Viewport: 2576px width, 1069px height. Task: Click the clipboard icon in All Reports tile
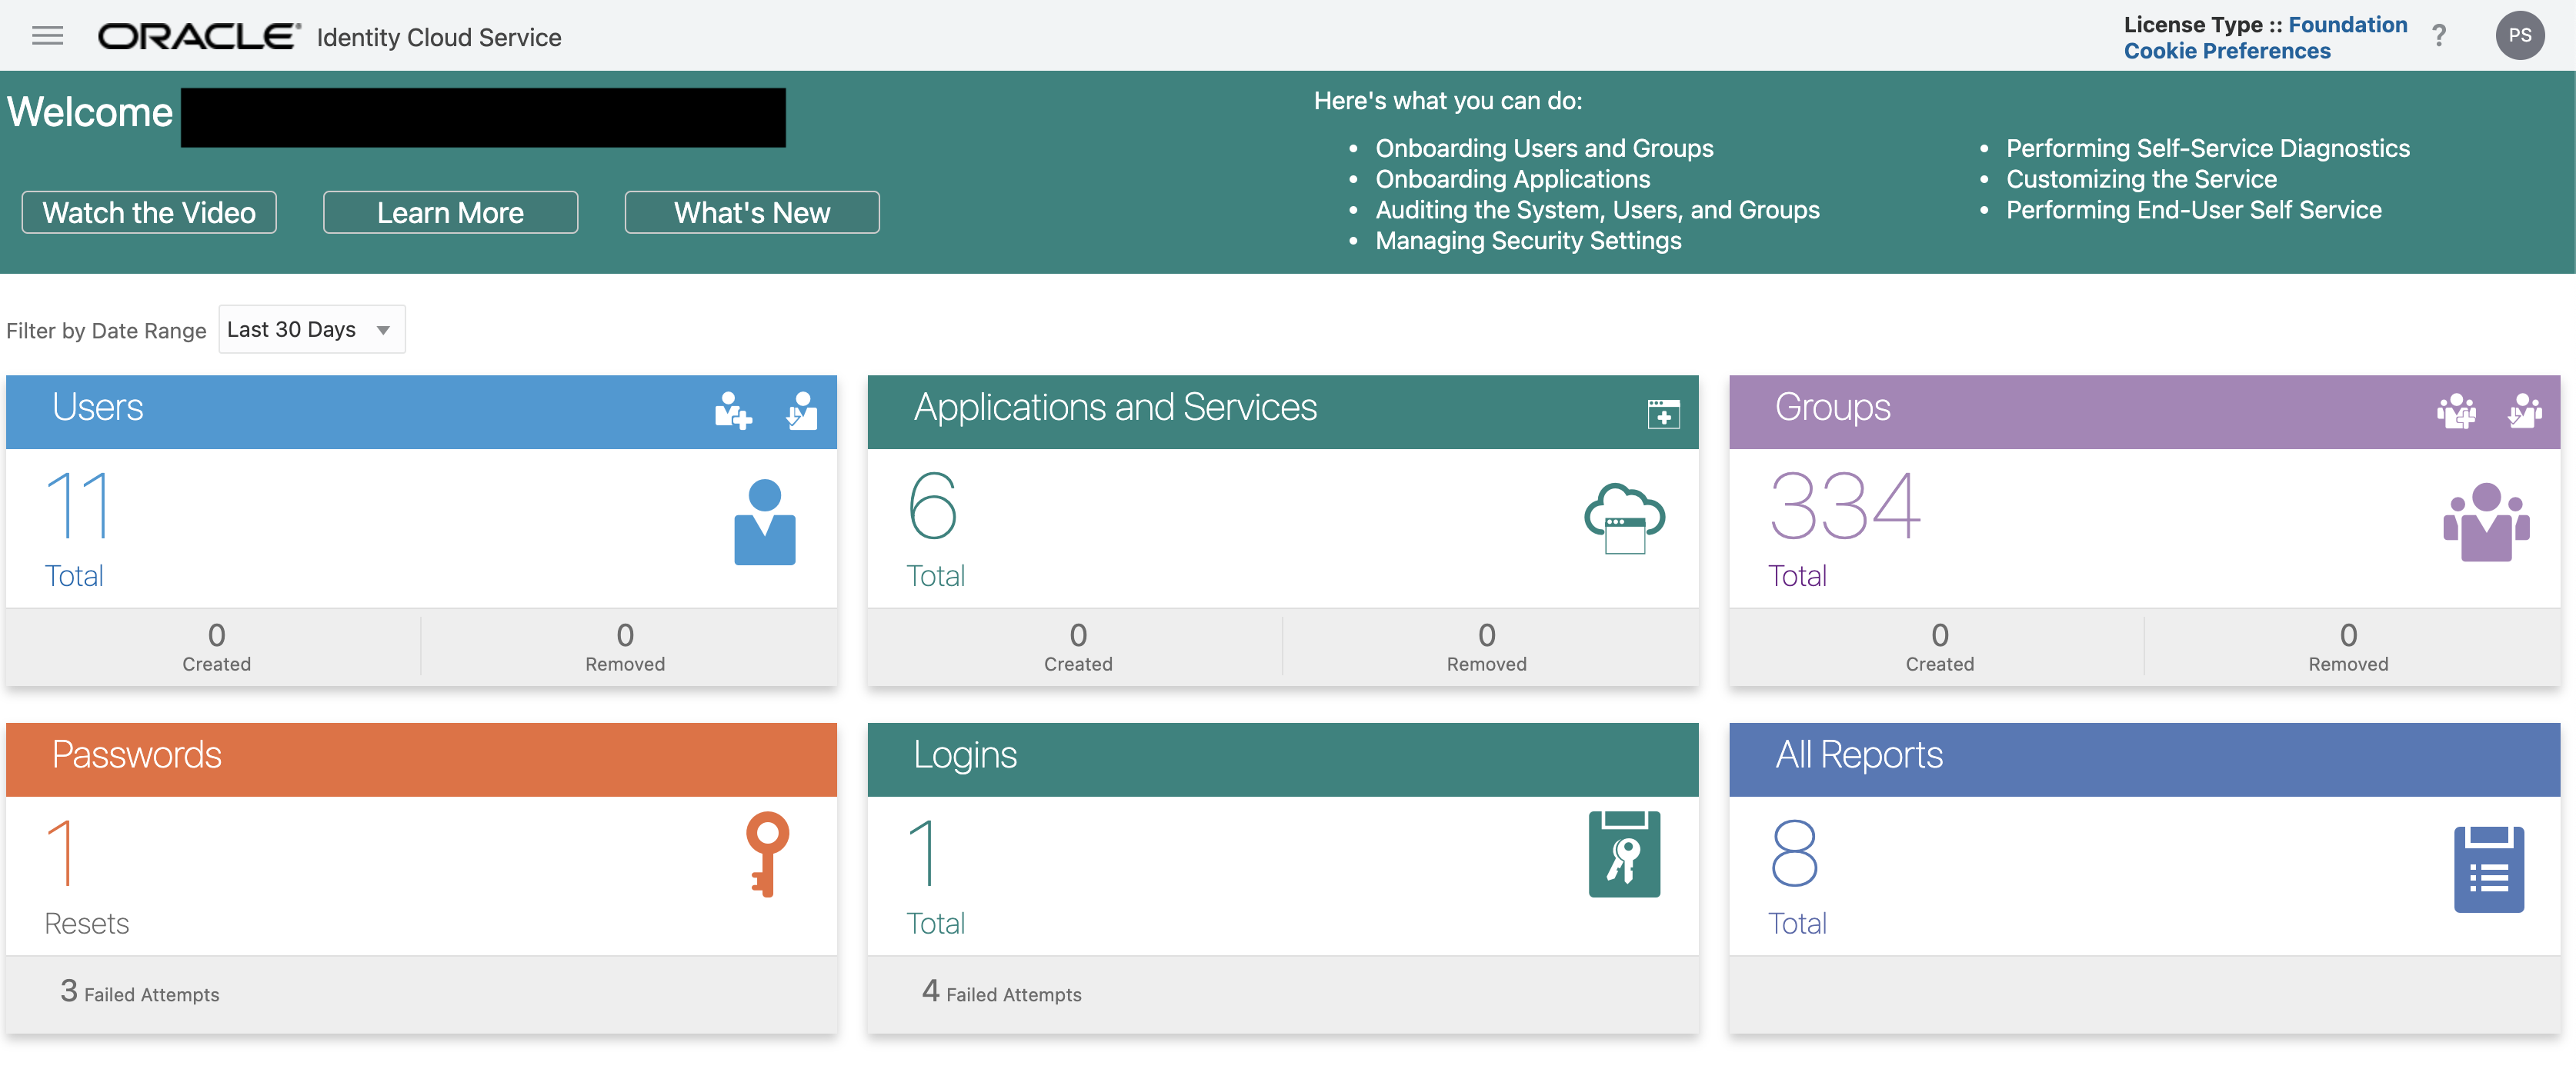2488,868
